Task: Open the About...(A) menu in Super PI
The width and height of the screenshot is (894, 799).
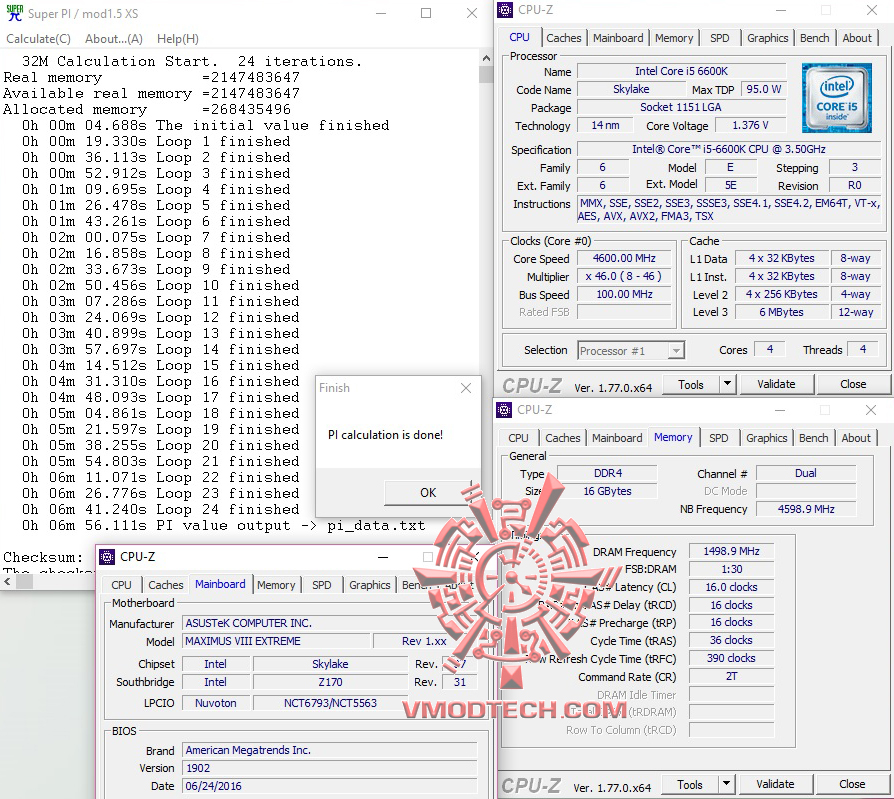Action: pyautogui.click(x=113, y=39)
